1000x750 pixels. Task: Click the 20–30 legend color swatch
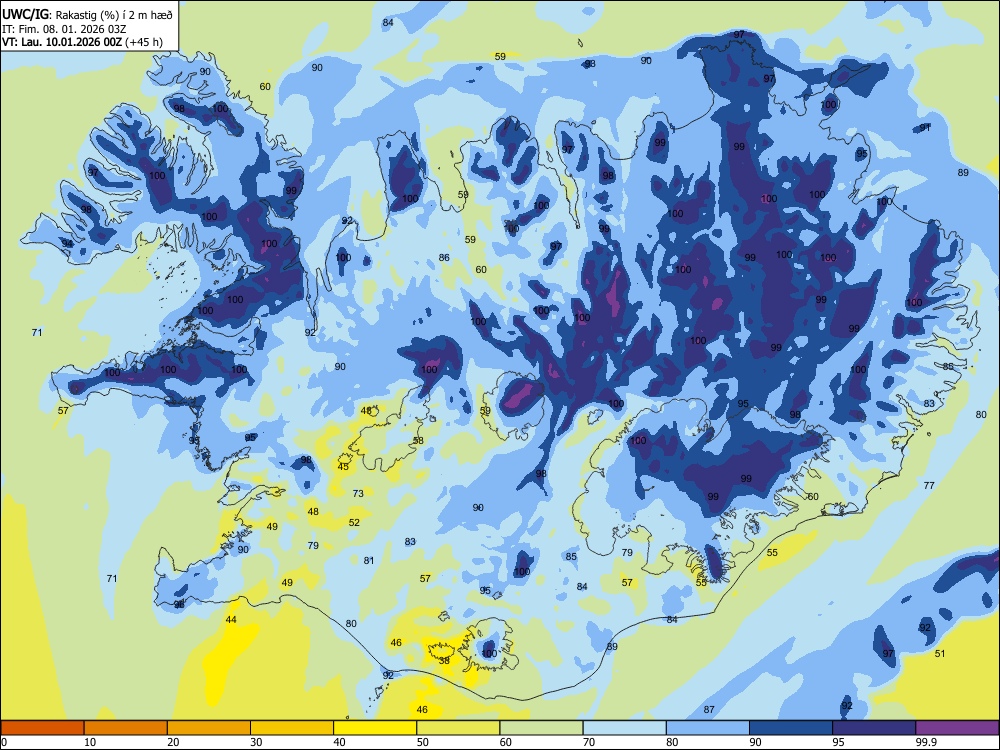[209, 728]
